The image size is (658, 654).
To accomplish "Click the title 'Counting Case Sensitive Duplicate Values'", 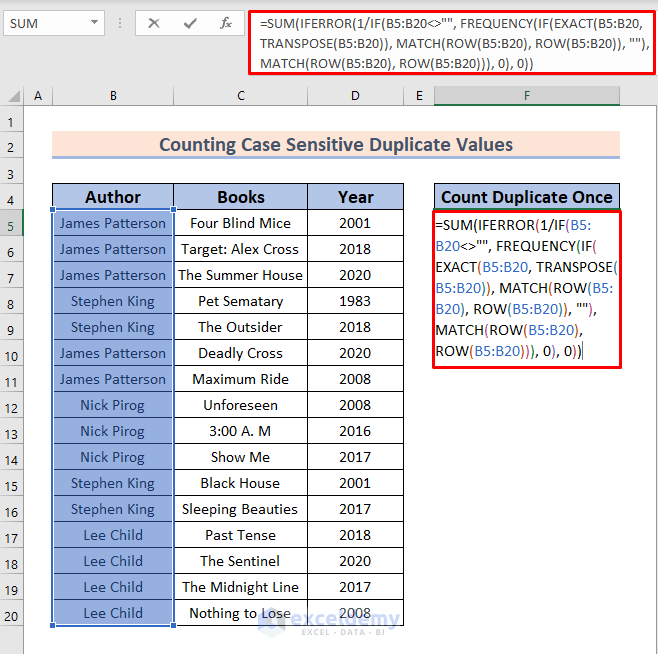I will 336,145.
